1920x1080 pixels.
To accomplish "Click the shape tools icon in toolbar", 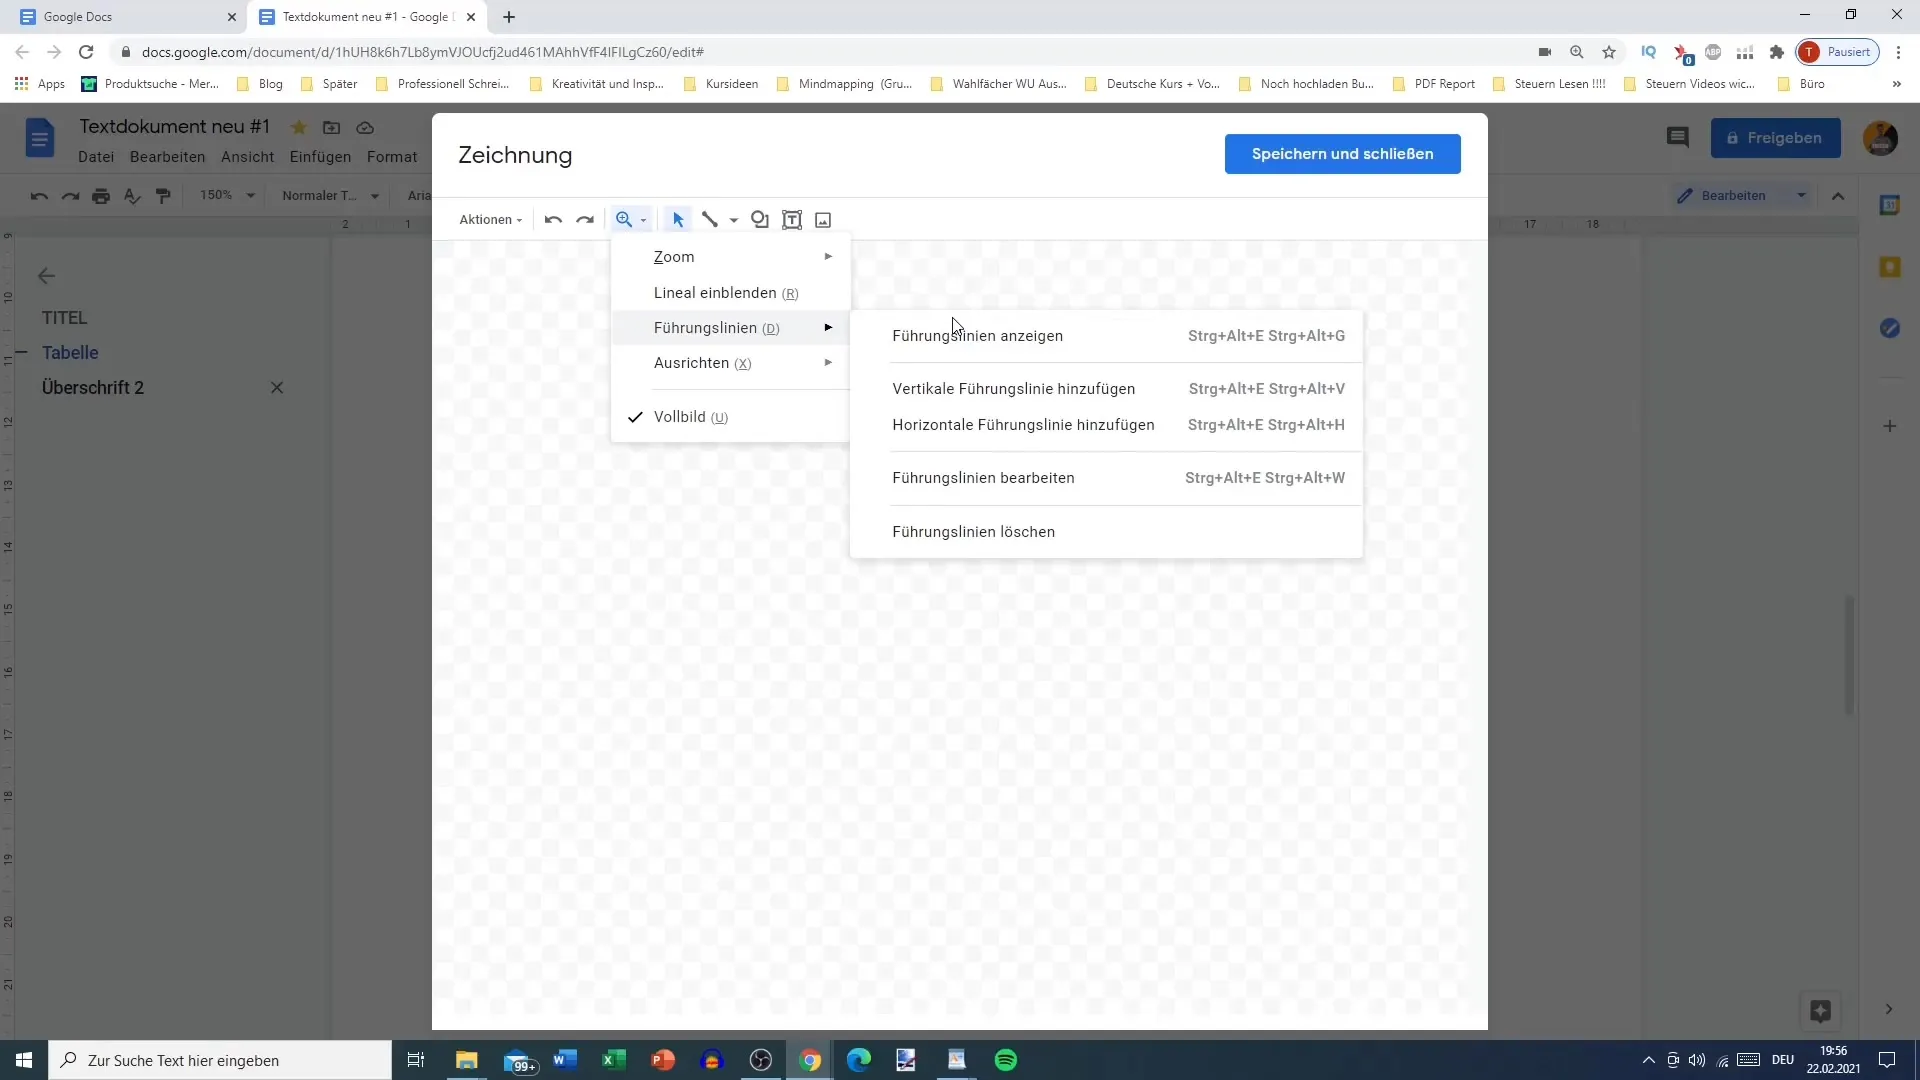I will (x=760, y=219).
